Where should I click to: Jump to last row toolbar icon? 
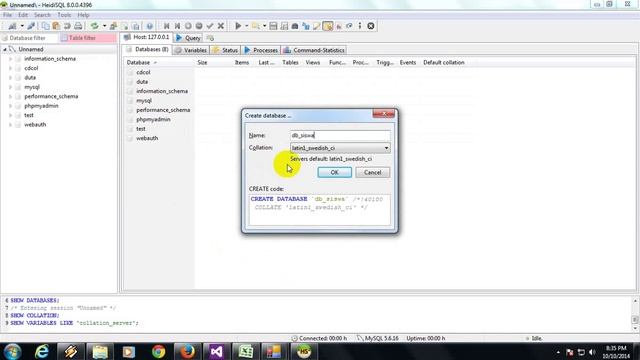pos(177,26)
